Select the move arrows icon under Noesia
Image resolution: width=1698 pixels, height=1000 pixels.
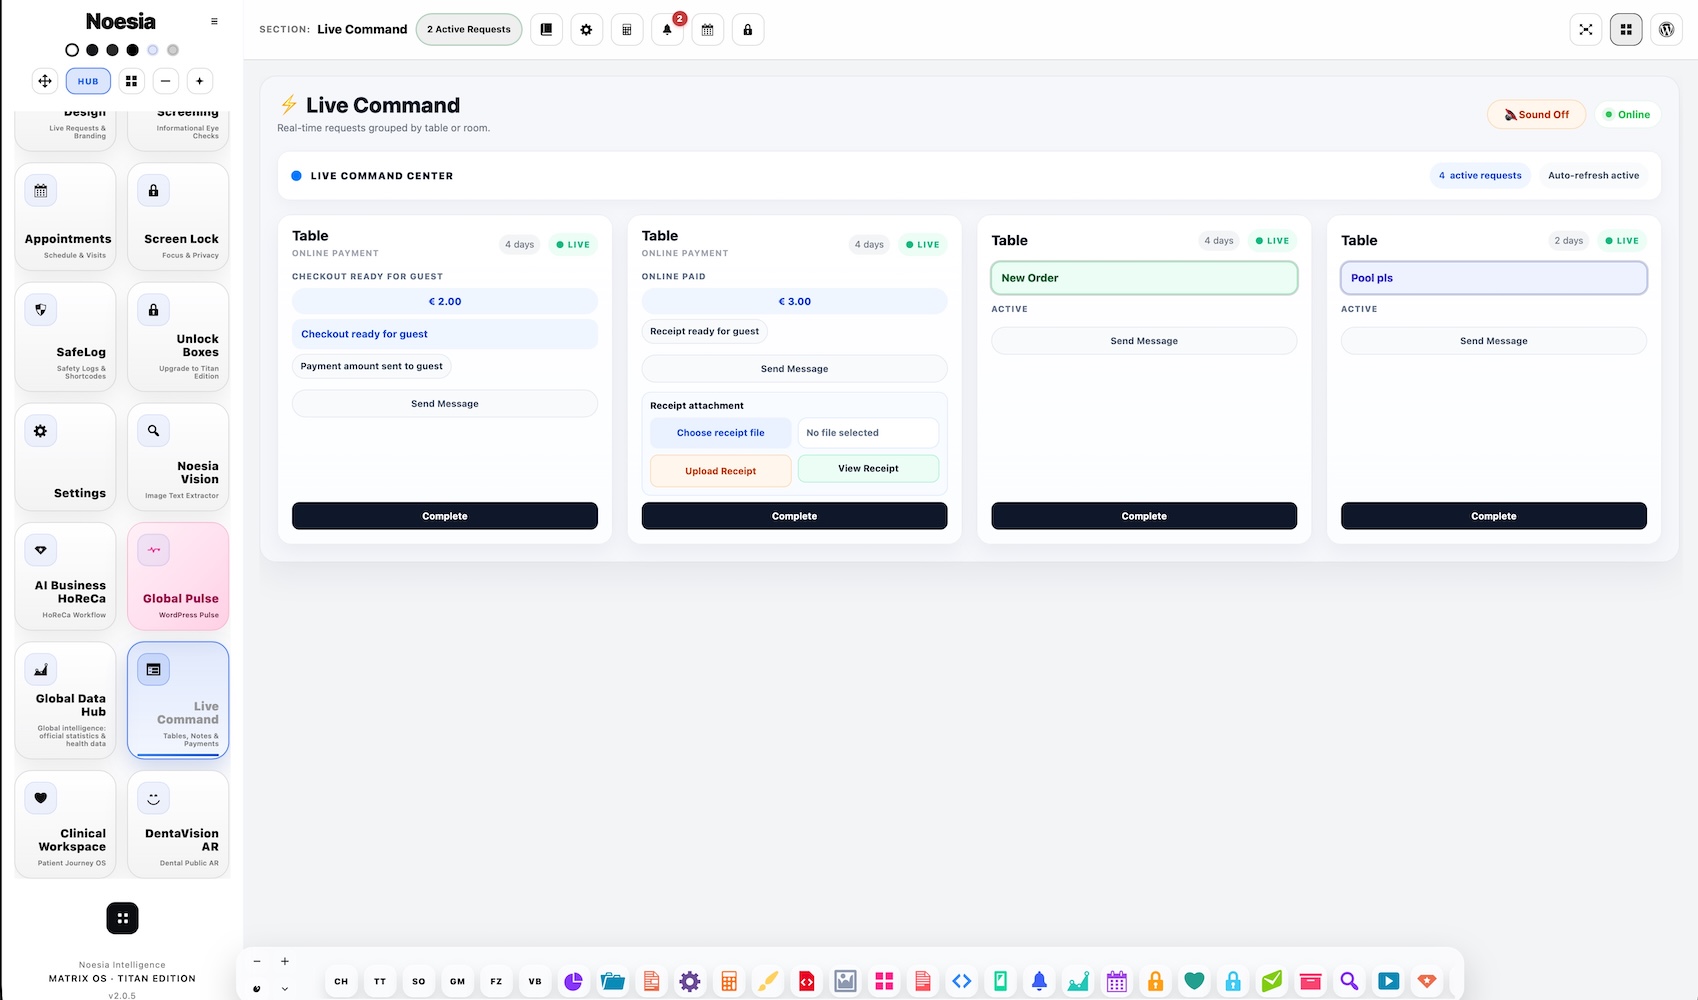click(x=45, y=81)
